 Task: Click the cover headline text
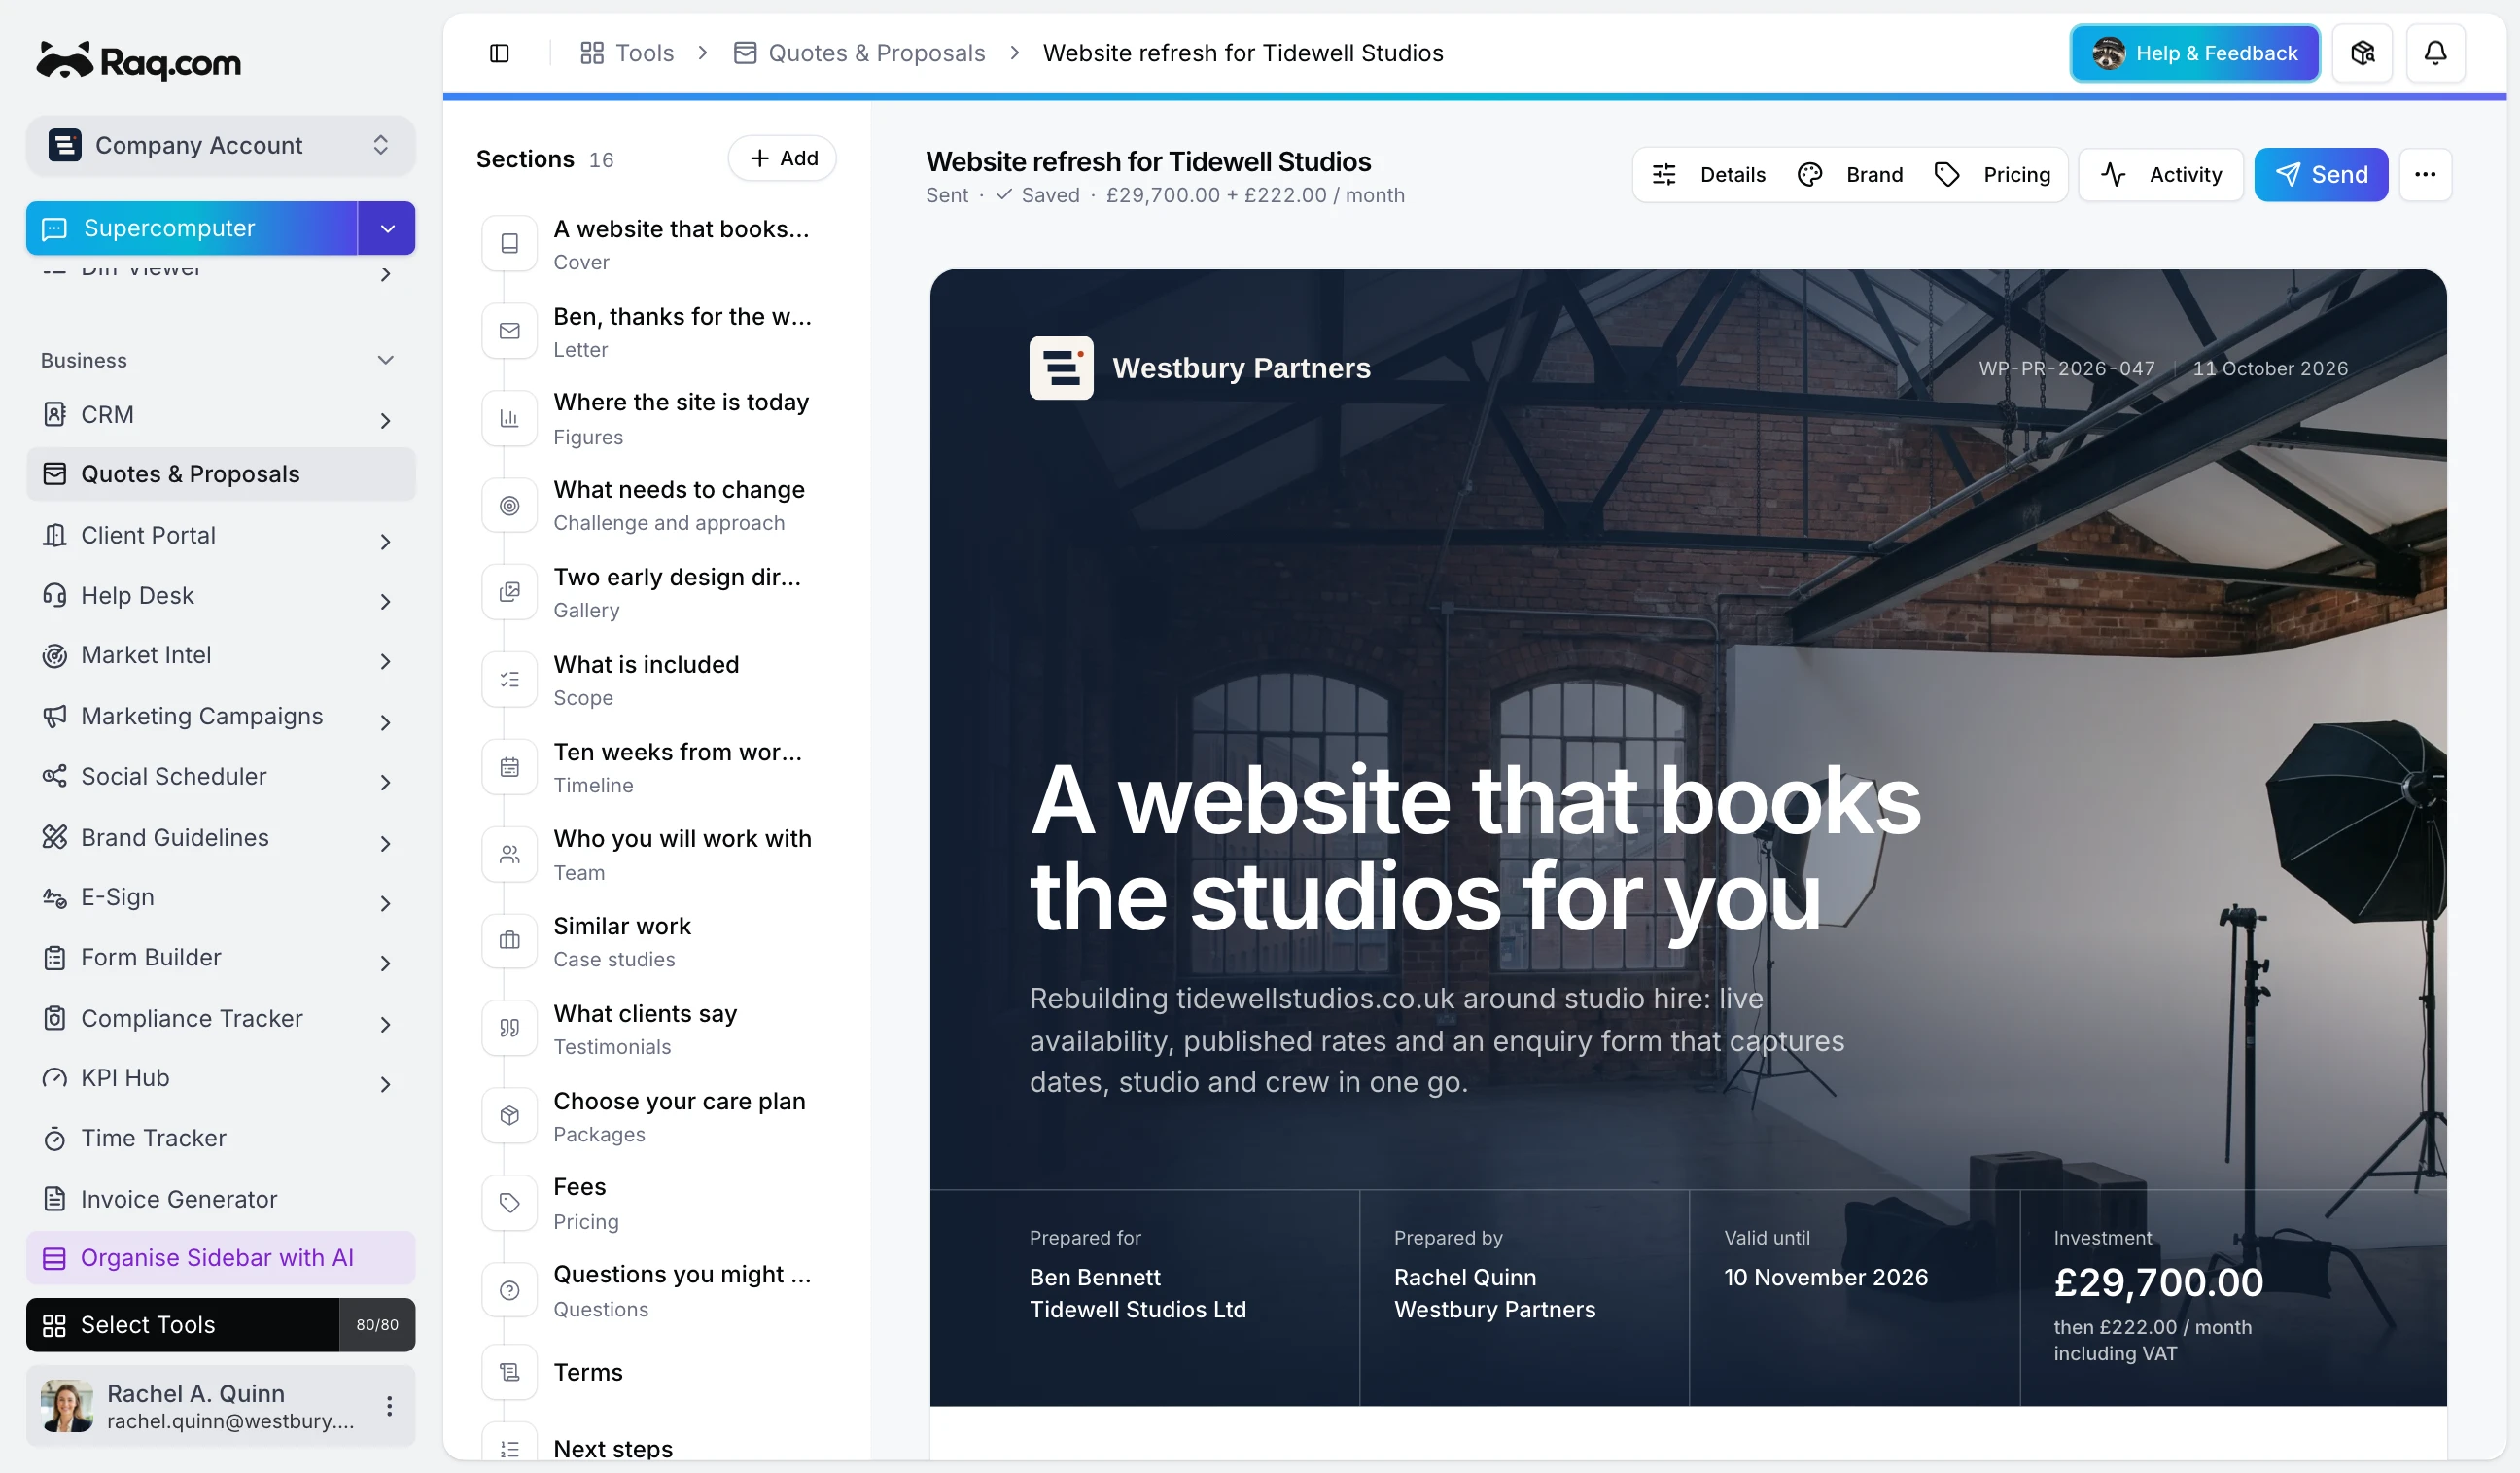click(x=1475, y=848)
